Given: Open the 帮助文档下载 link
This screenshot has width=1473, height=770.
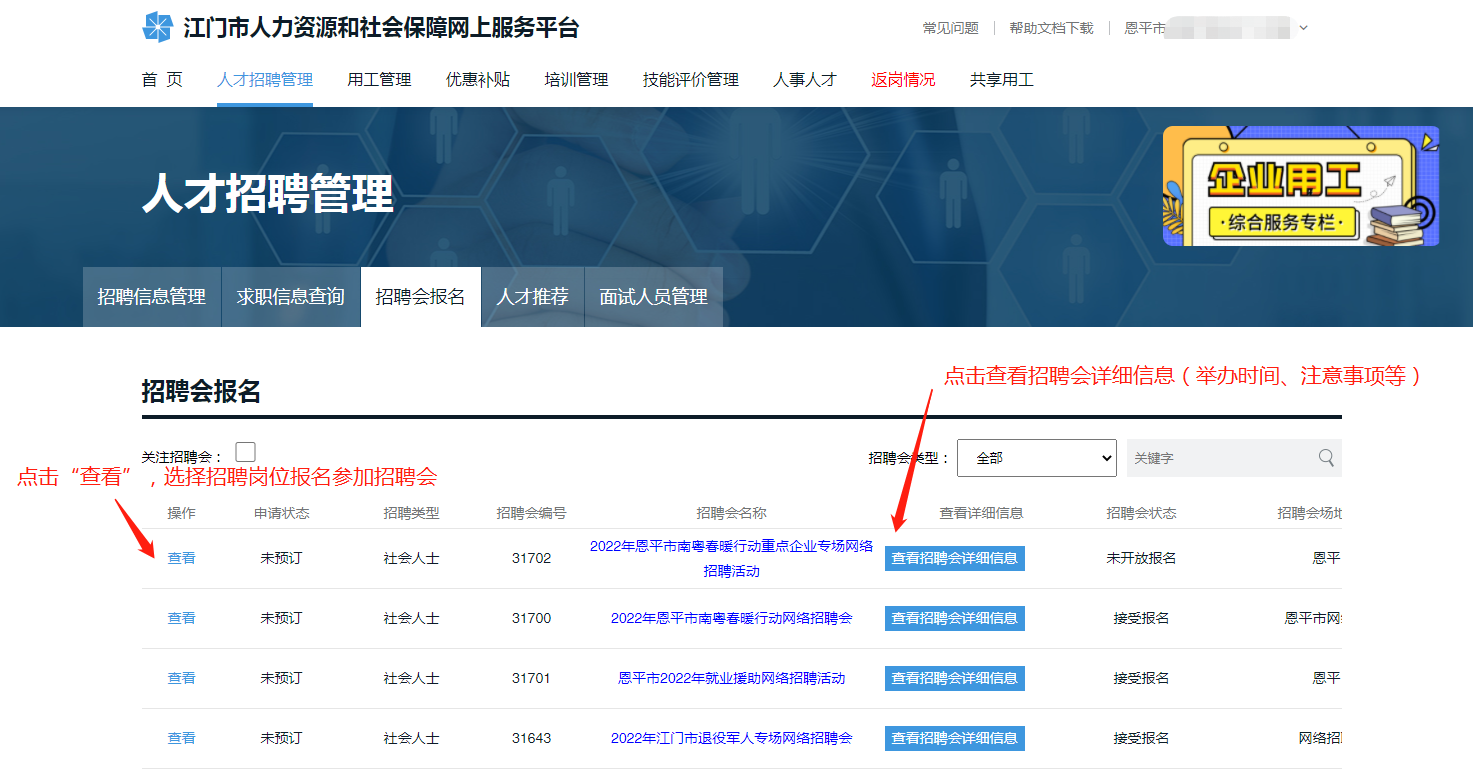Looking at the screenshot, I should (1051, 28).
